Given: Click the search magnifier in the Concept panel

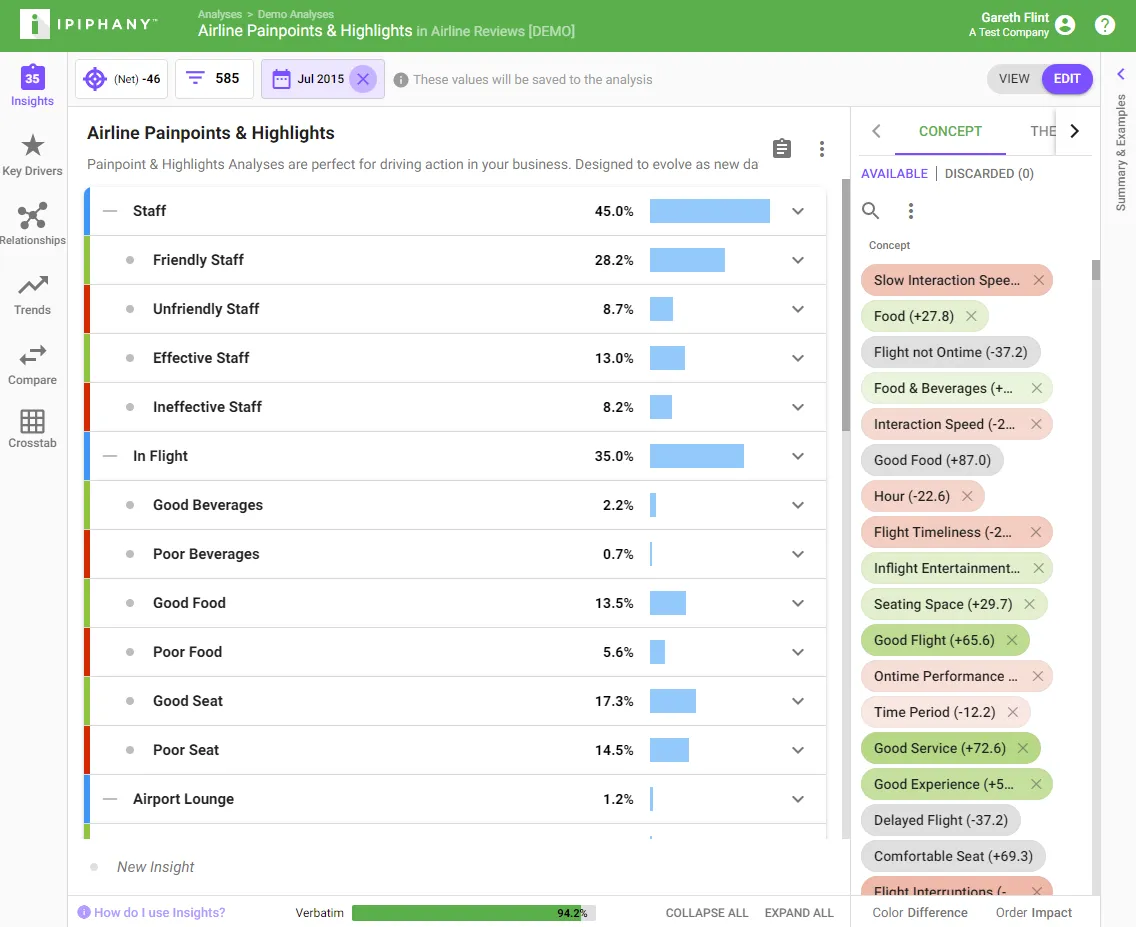Looking at the screenshot, I should [x=870, y=211].
